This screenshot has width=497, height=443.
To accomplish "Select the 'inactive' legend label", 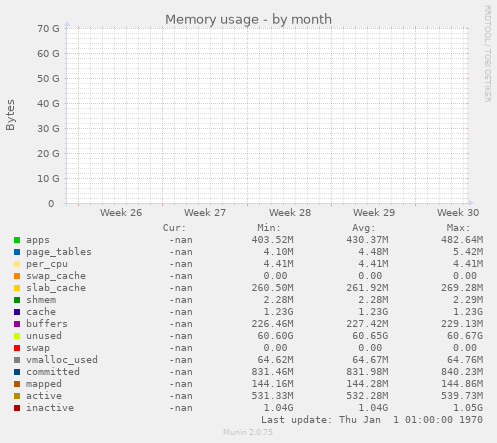I will [x=50, y=408].
